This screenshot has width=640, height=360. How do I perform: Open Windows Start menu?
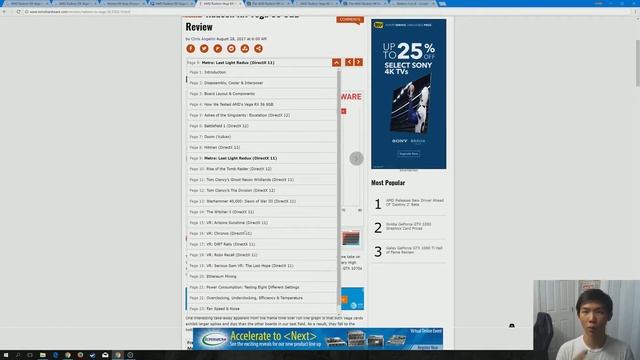[5, 355]
